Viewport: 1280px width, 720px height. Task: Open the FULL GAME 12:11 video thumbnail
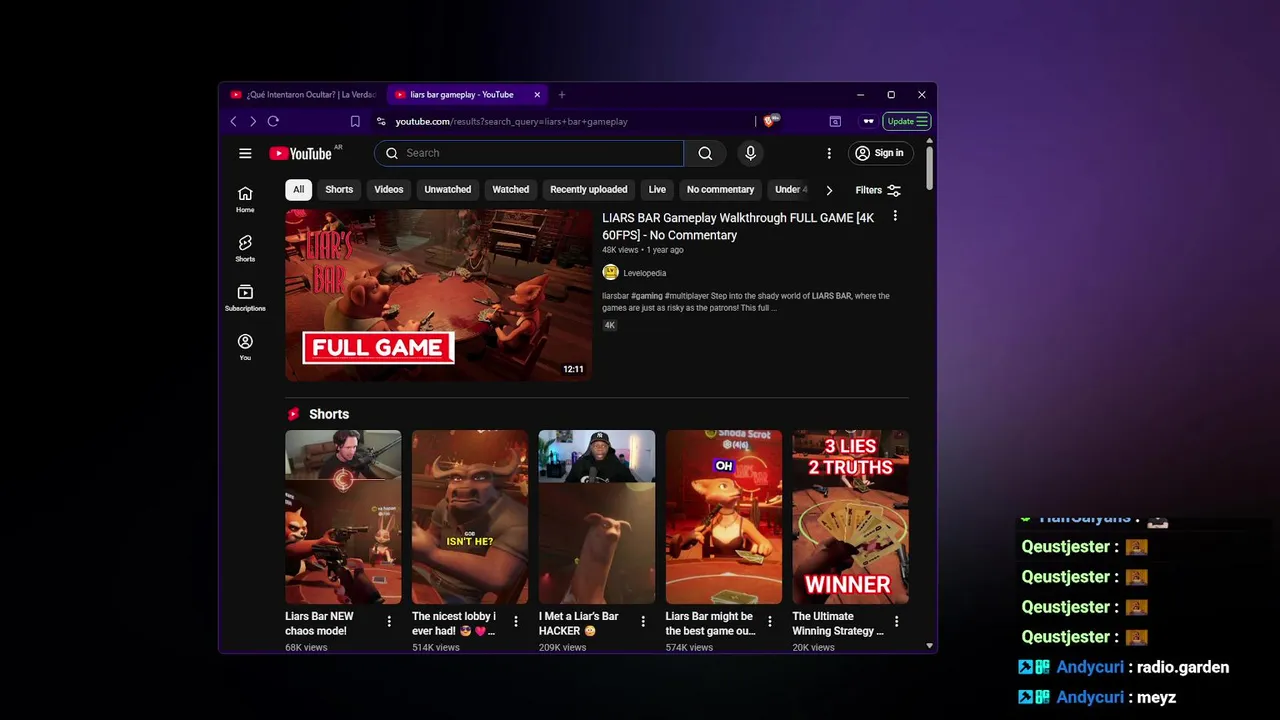click(438, 295)
